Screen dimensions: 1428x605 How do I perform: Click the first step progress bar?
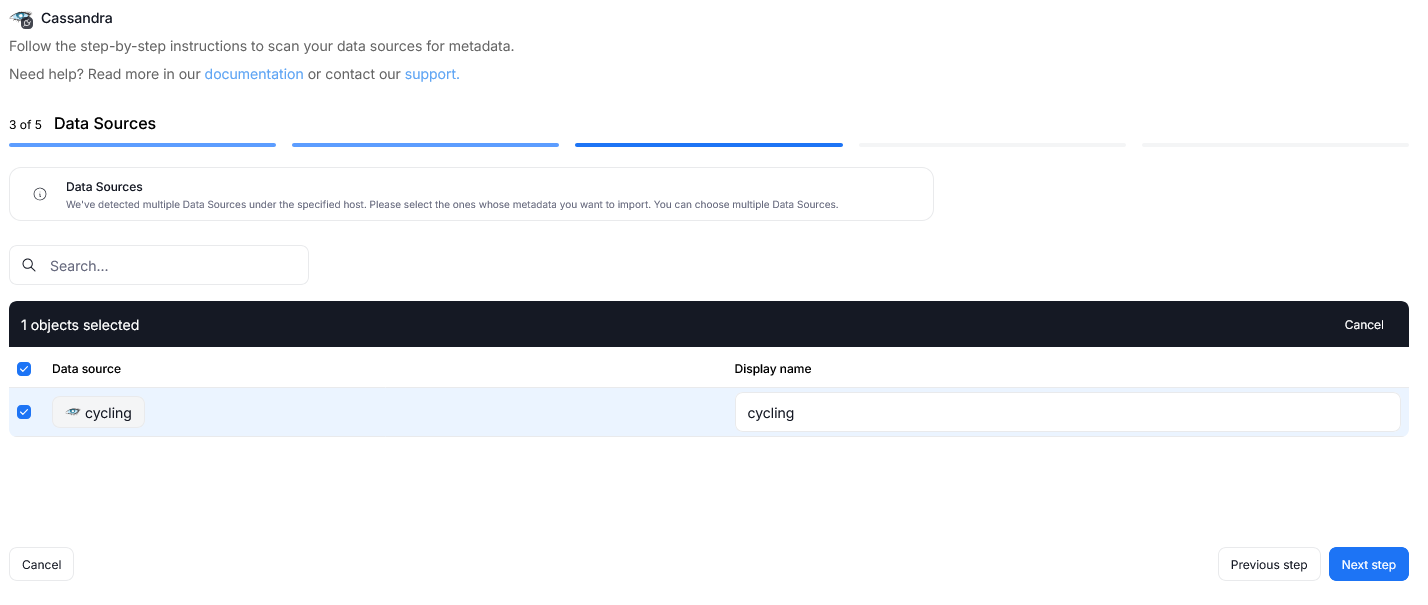pyautogui.click(x=142, y=145)
